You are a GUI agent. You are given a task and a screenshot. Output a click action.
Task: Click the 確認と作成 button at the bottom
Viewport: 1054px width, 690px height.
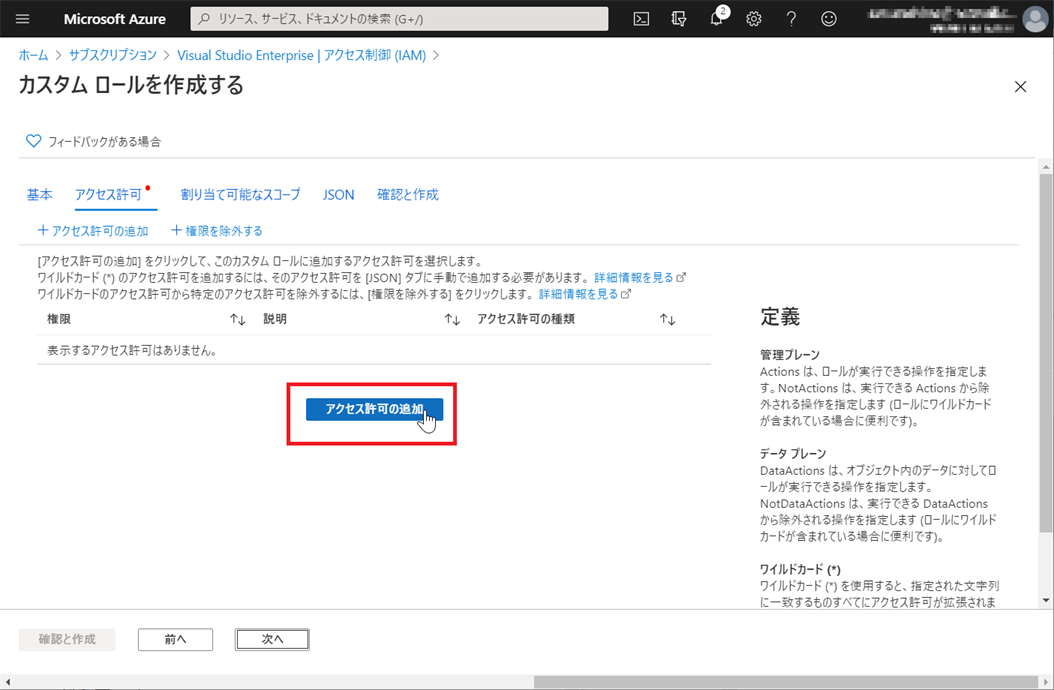pyautogui.click(x=67, y=639)
